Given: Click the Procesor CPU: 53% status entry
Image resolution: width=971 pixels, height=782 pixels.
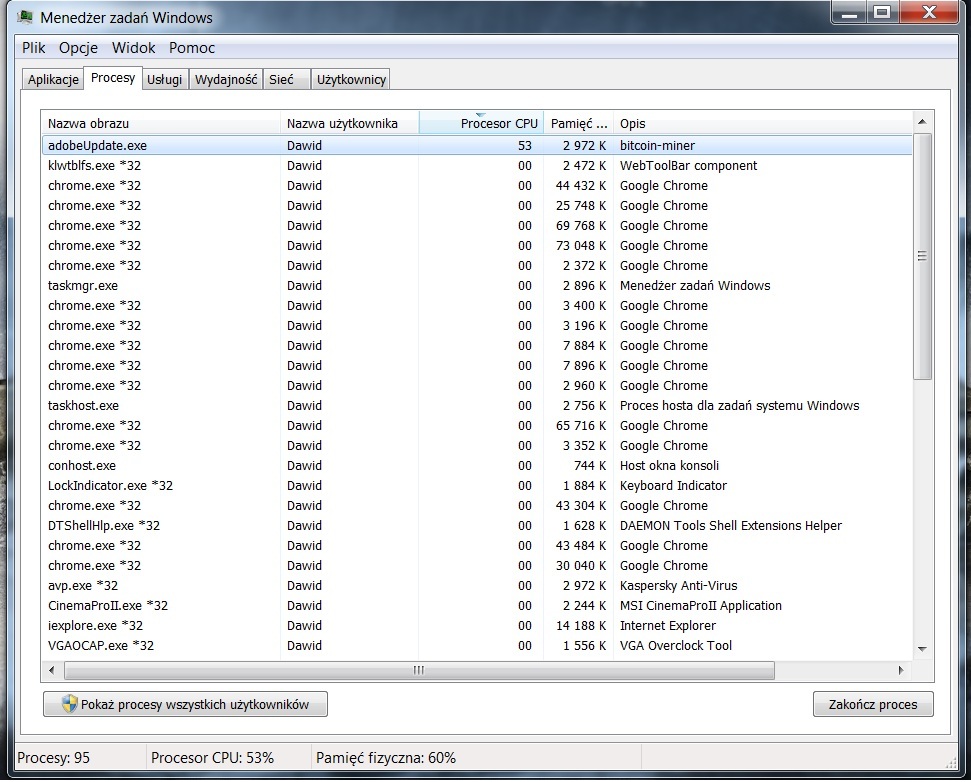Looking at the screenshot, I should [212, 758].
